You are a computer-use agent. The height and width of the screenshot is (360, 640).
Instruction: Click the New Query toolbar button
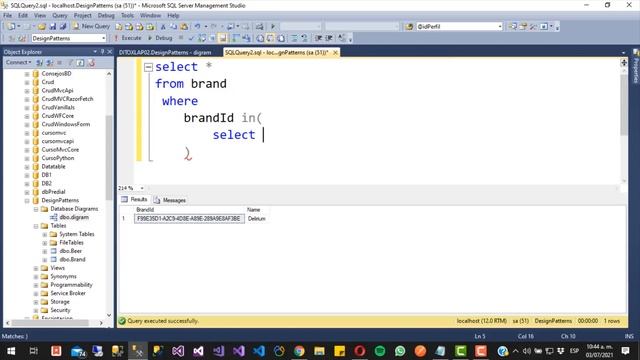(x=91, y=26)
